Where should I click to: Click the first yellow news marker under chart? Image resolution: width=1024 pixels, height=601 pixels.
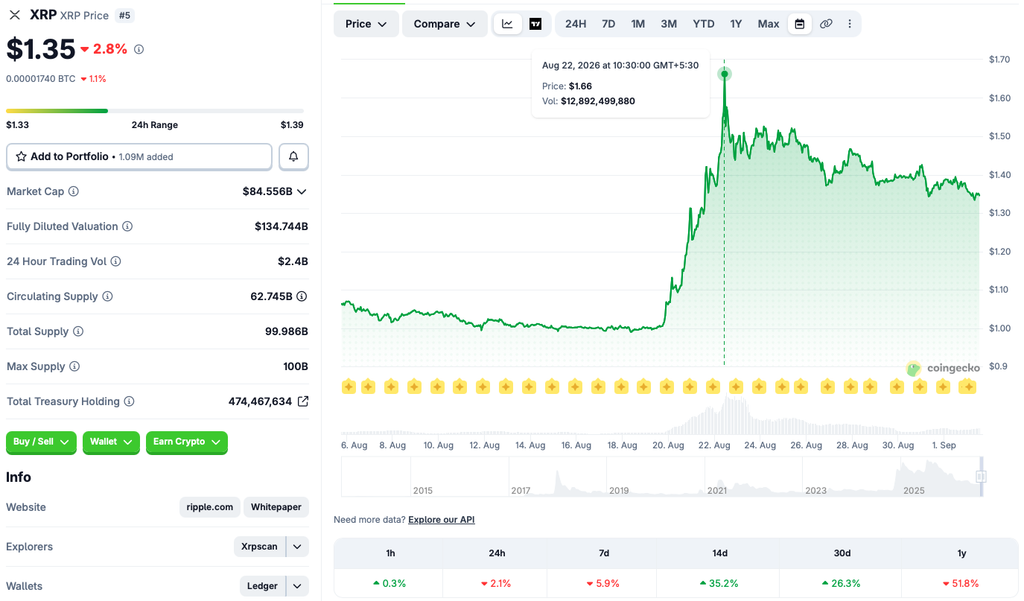point(349,387)
